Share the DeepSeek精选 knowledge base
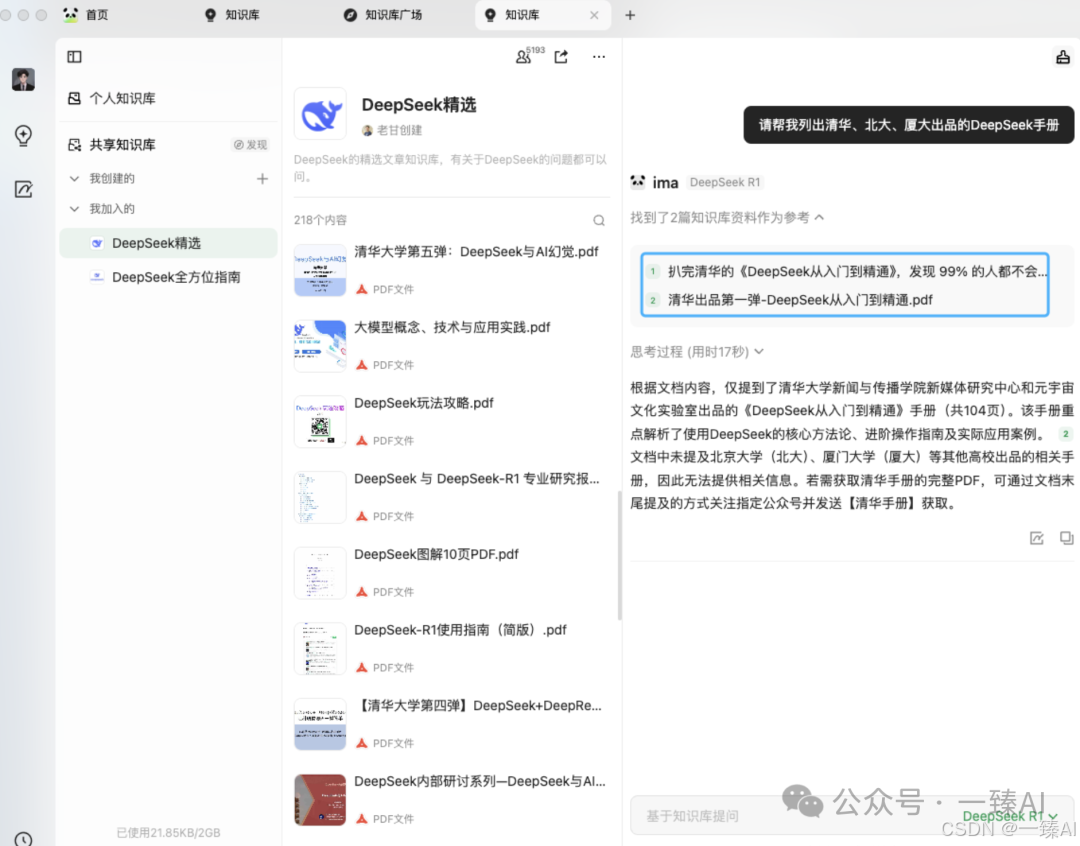The height and width of the screenshot is (846, 1080). 561,56
